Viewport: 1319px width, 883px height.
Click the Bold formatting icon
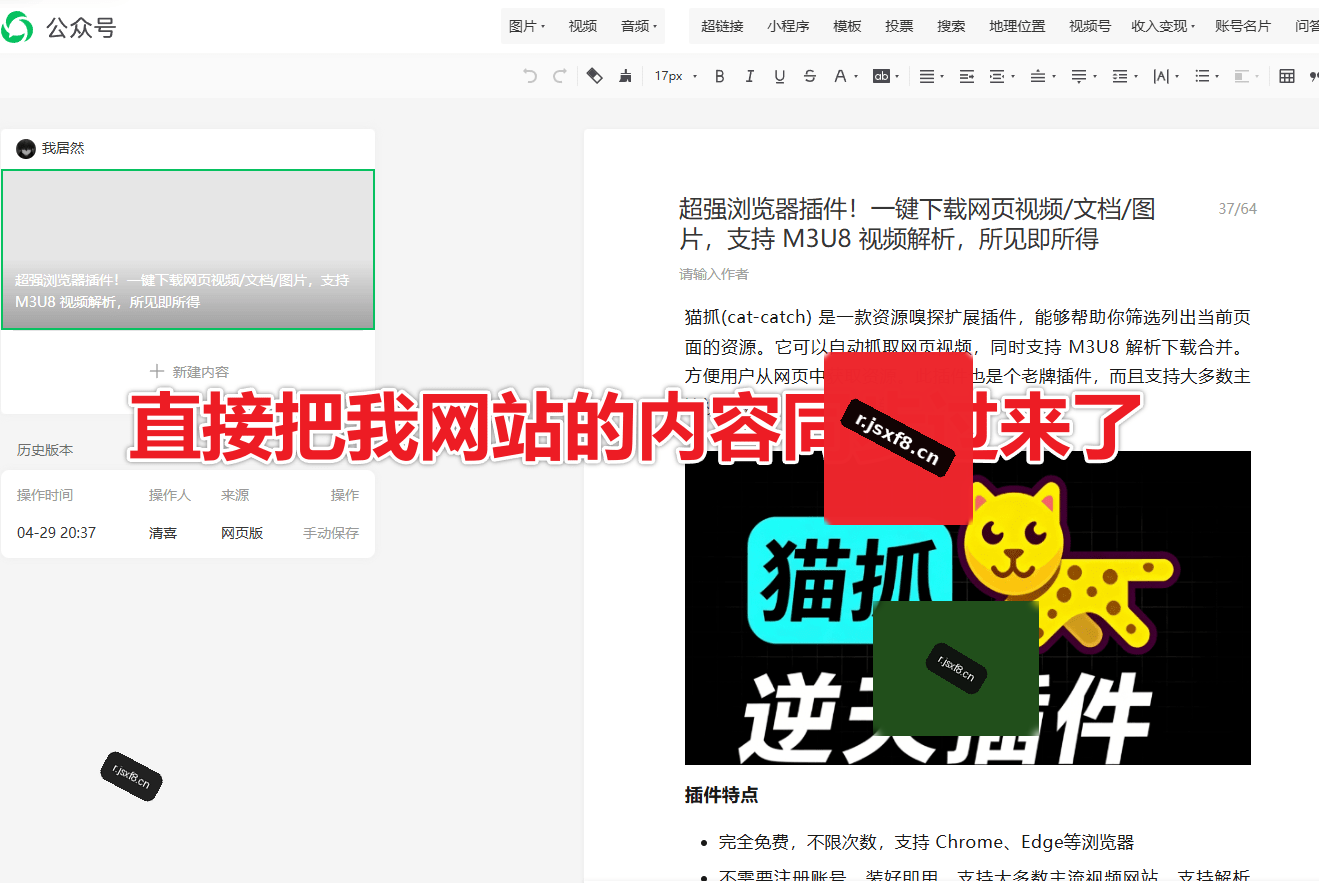point(719,76)
